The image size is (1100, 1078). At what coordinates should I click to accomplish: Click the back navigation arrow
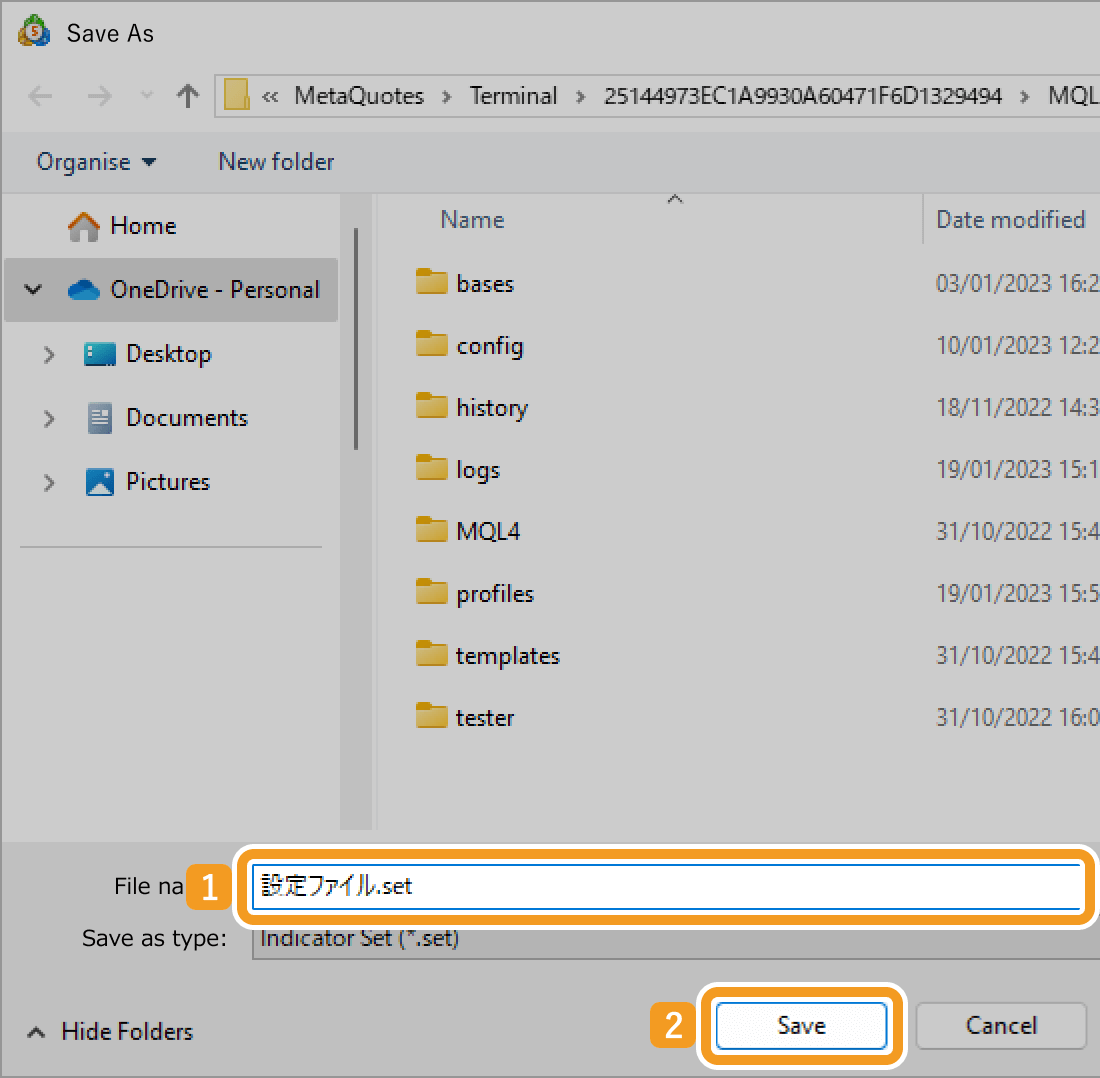39,95
